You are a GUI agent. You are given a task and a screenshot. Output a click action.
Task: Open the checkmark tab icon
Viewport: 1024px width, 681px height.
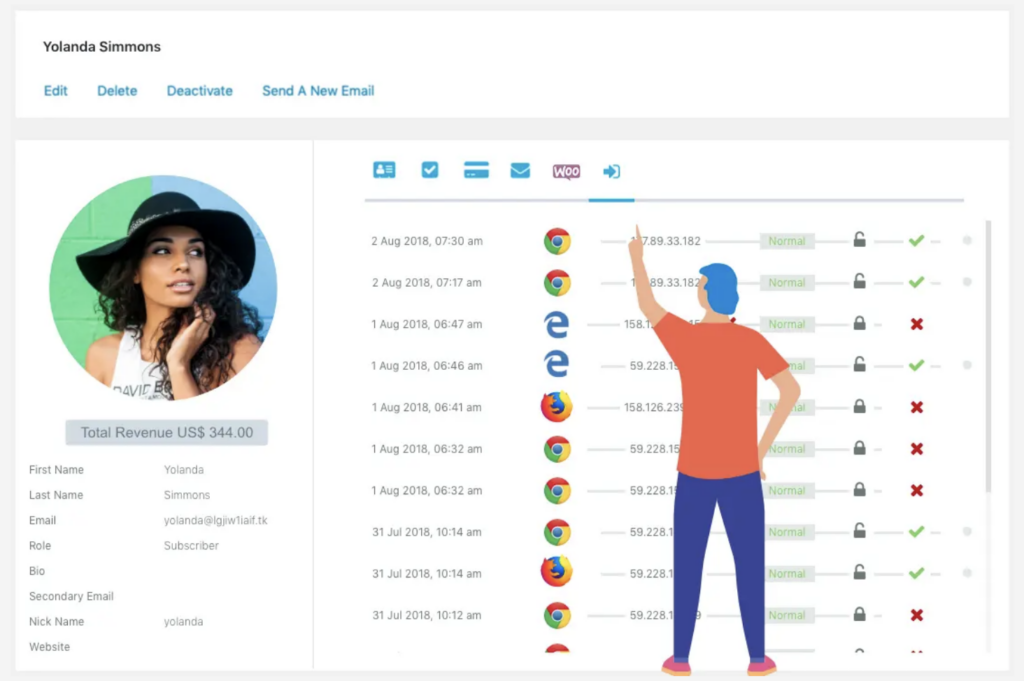coord(430,171)
